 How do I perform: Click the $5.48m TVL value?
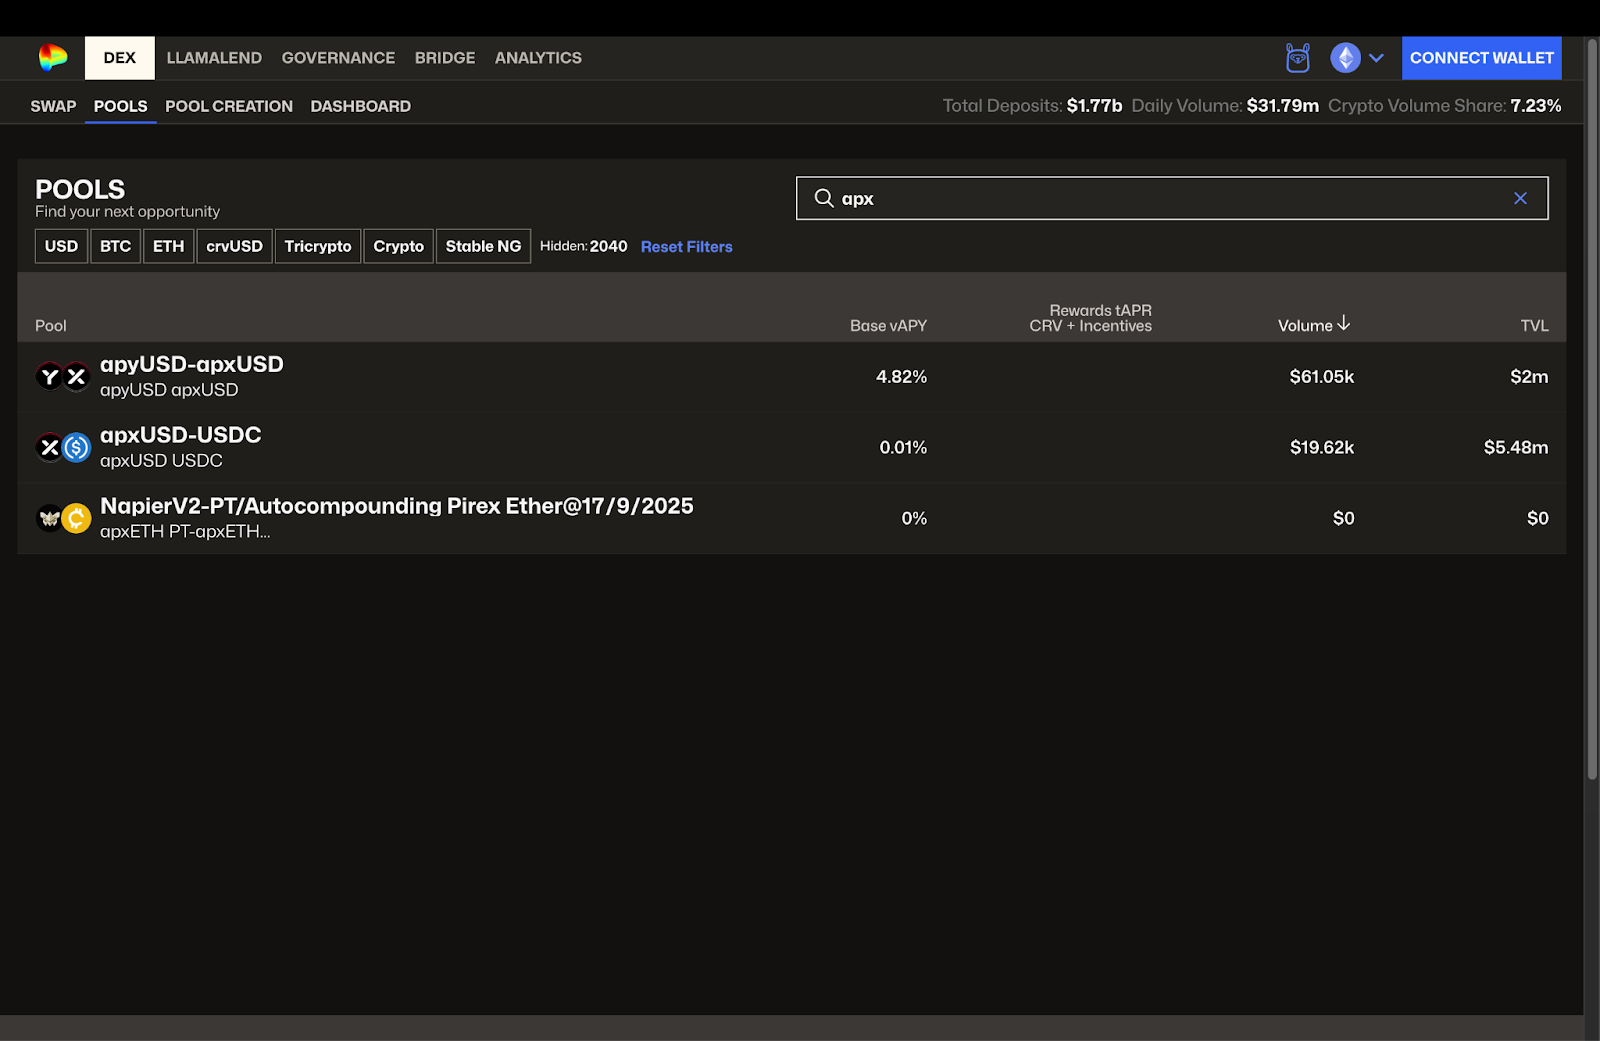click(1516, 448)
